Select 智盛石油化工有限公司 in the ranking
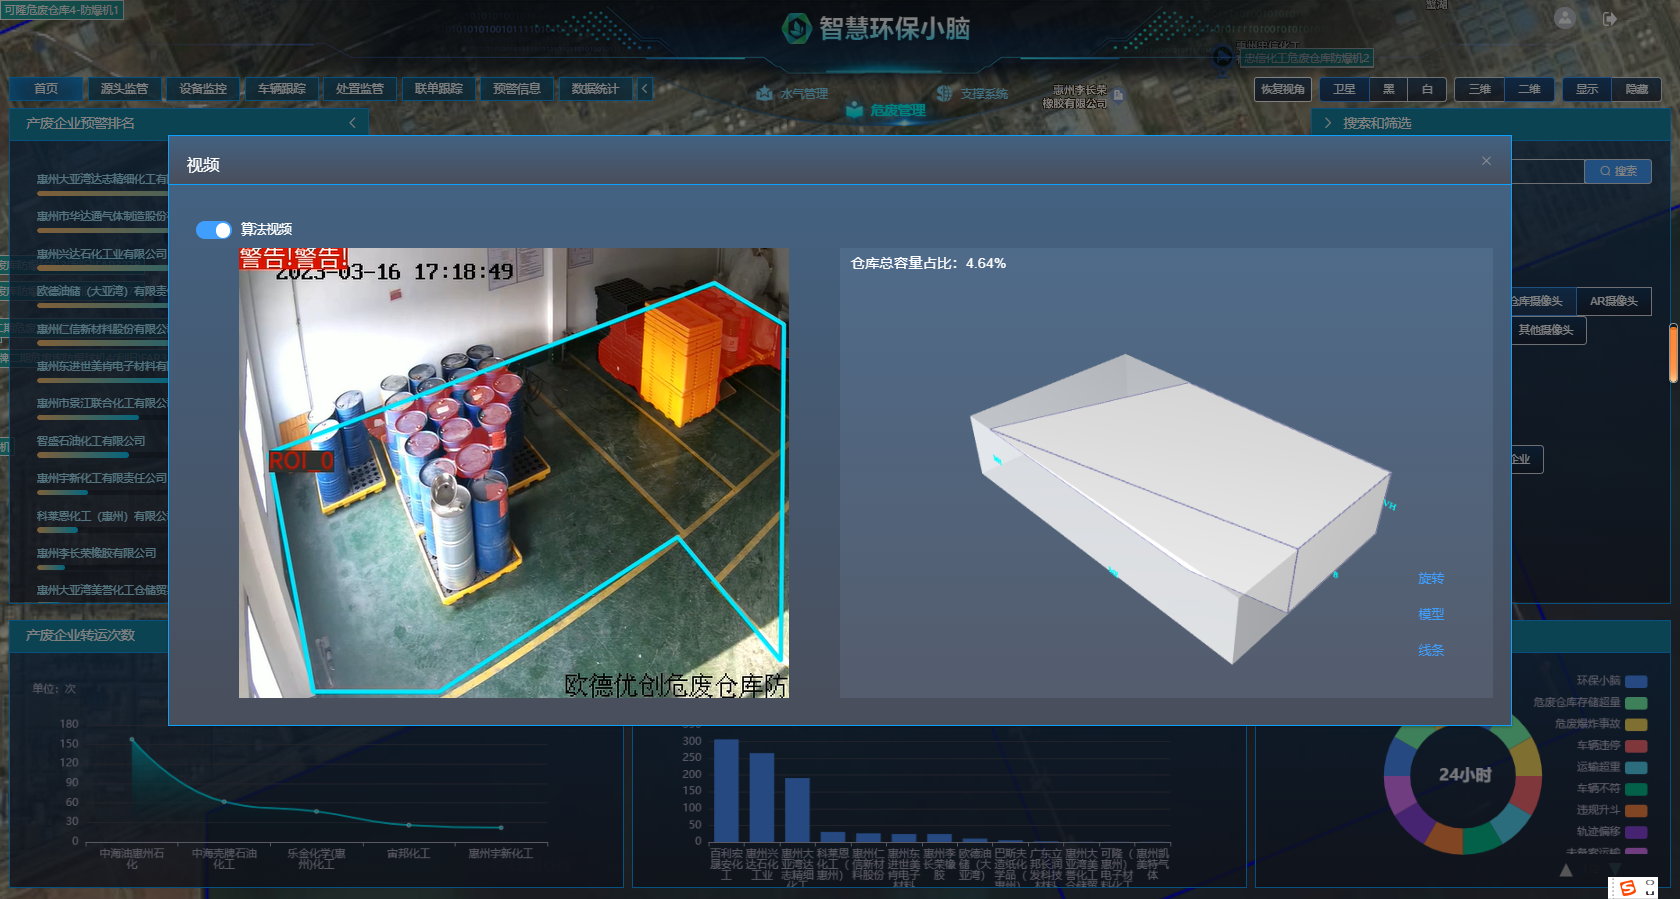 tap(91, 441)
